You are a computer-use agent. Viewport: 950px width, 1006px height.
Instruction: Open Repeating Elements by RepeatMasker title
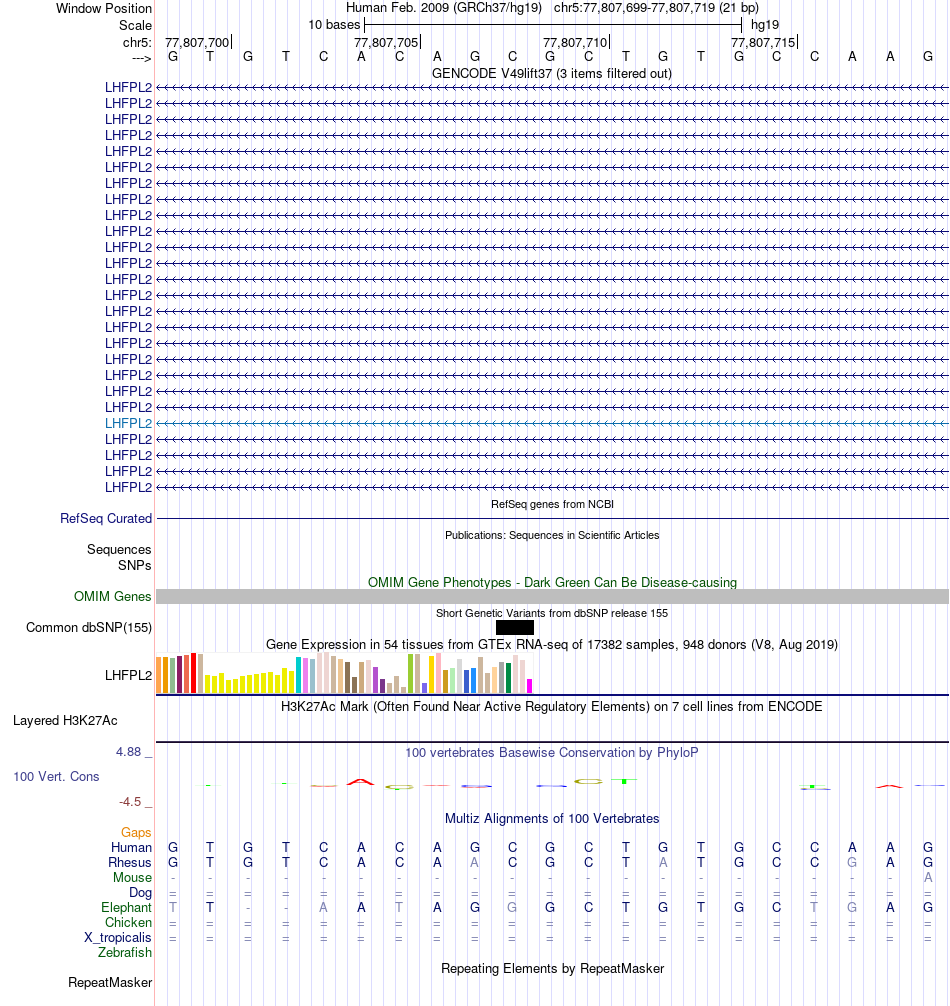point(552,969)
